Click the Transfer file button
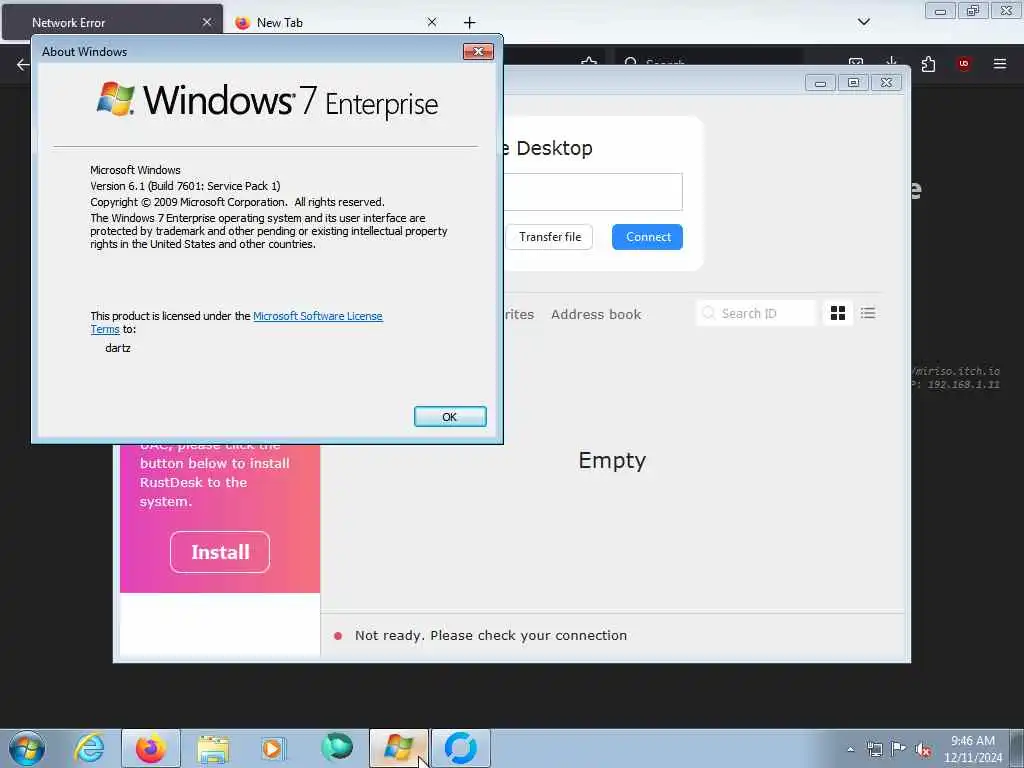The image size is (1024, 768). pyautogui.click(x=549, y=237)
